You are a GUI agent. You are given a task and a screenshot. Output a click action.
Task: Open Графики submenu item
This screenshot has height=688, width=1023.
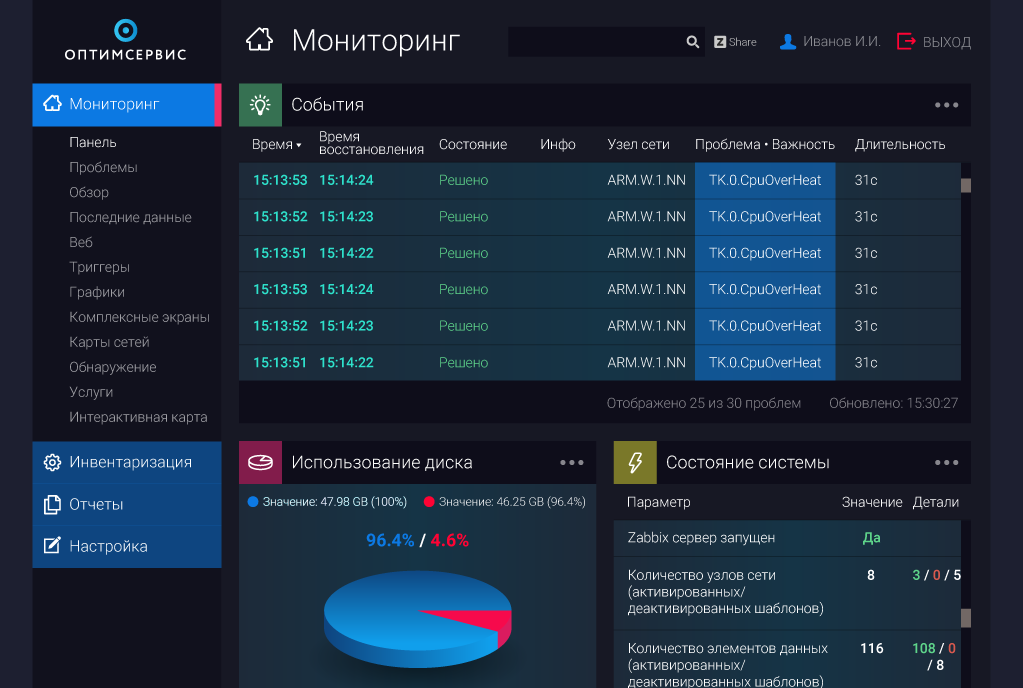tap(97, 292)
